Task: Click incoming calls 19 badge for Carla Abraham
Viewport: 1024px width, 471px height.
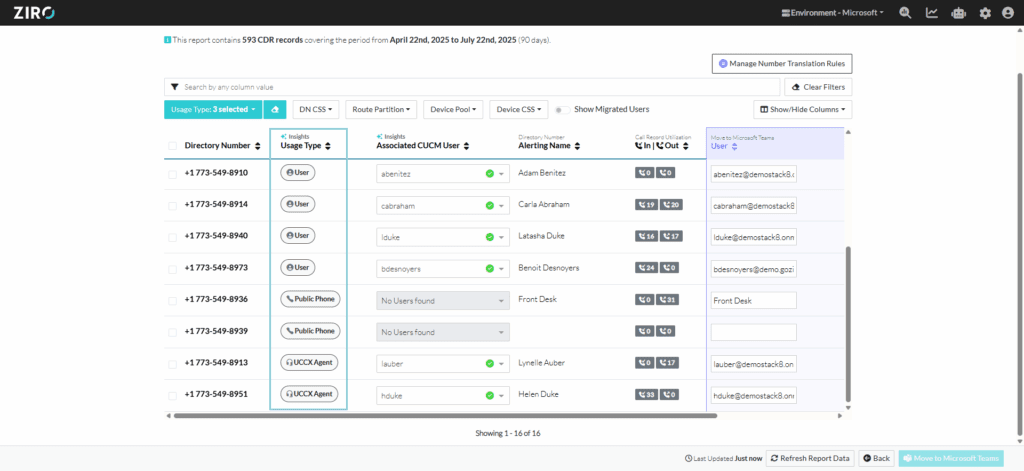Action: pyautogui.click(x=647, y=204)
